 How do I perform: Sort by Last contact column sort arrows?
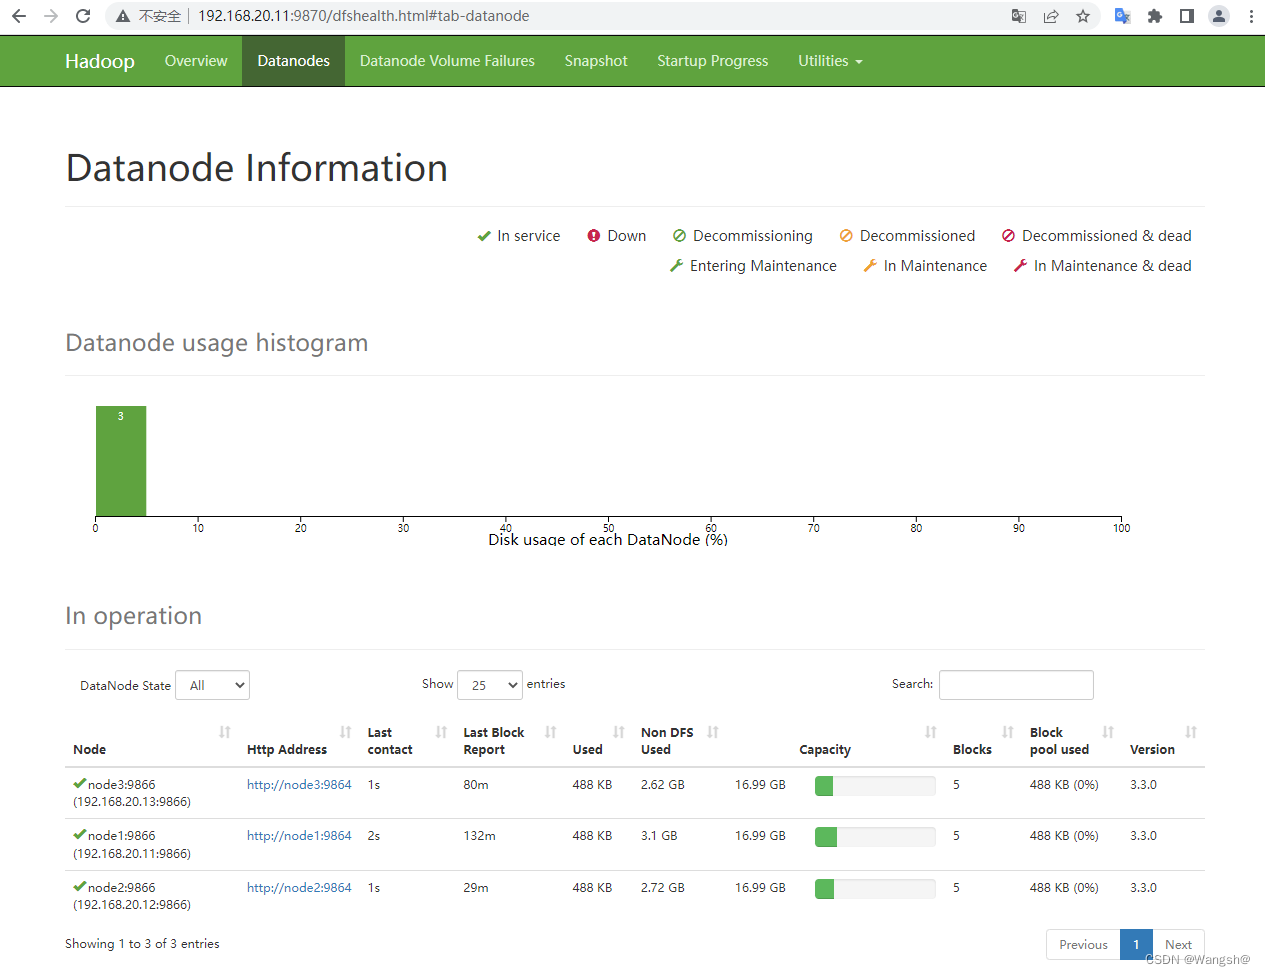click(x=441, y=733)
